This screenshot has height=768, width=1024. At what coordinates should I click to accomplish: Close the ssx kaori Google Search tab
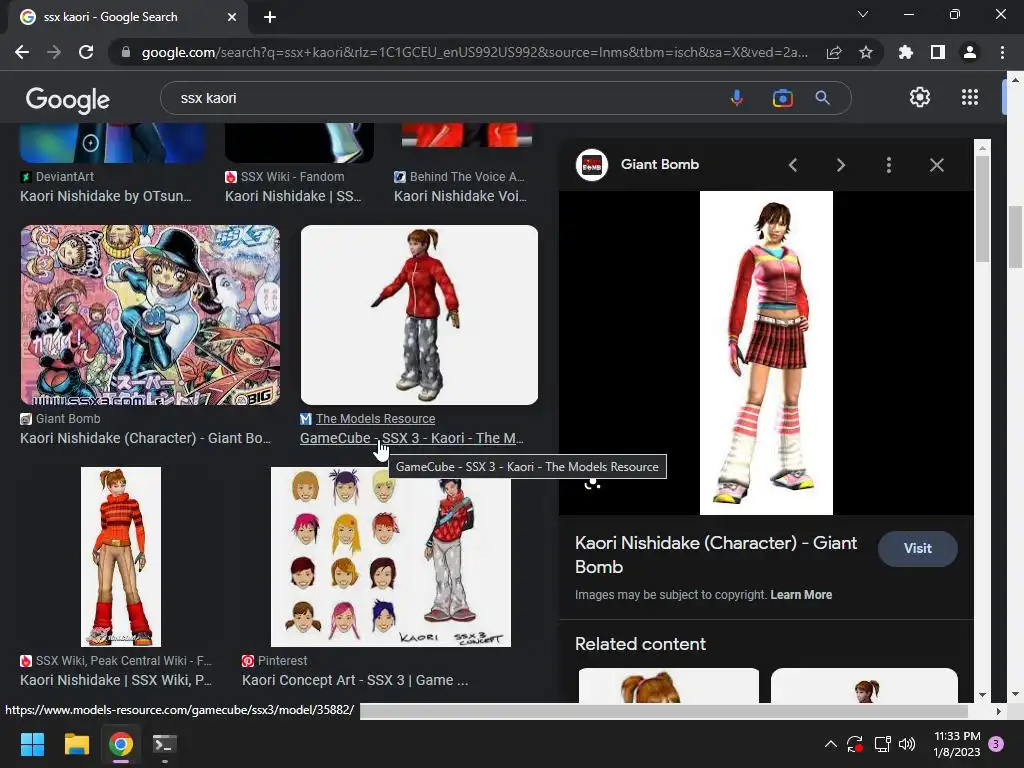[x=232, y=17]
